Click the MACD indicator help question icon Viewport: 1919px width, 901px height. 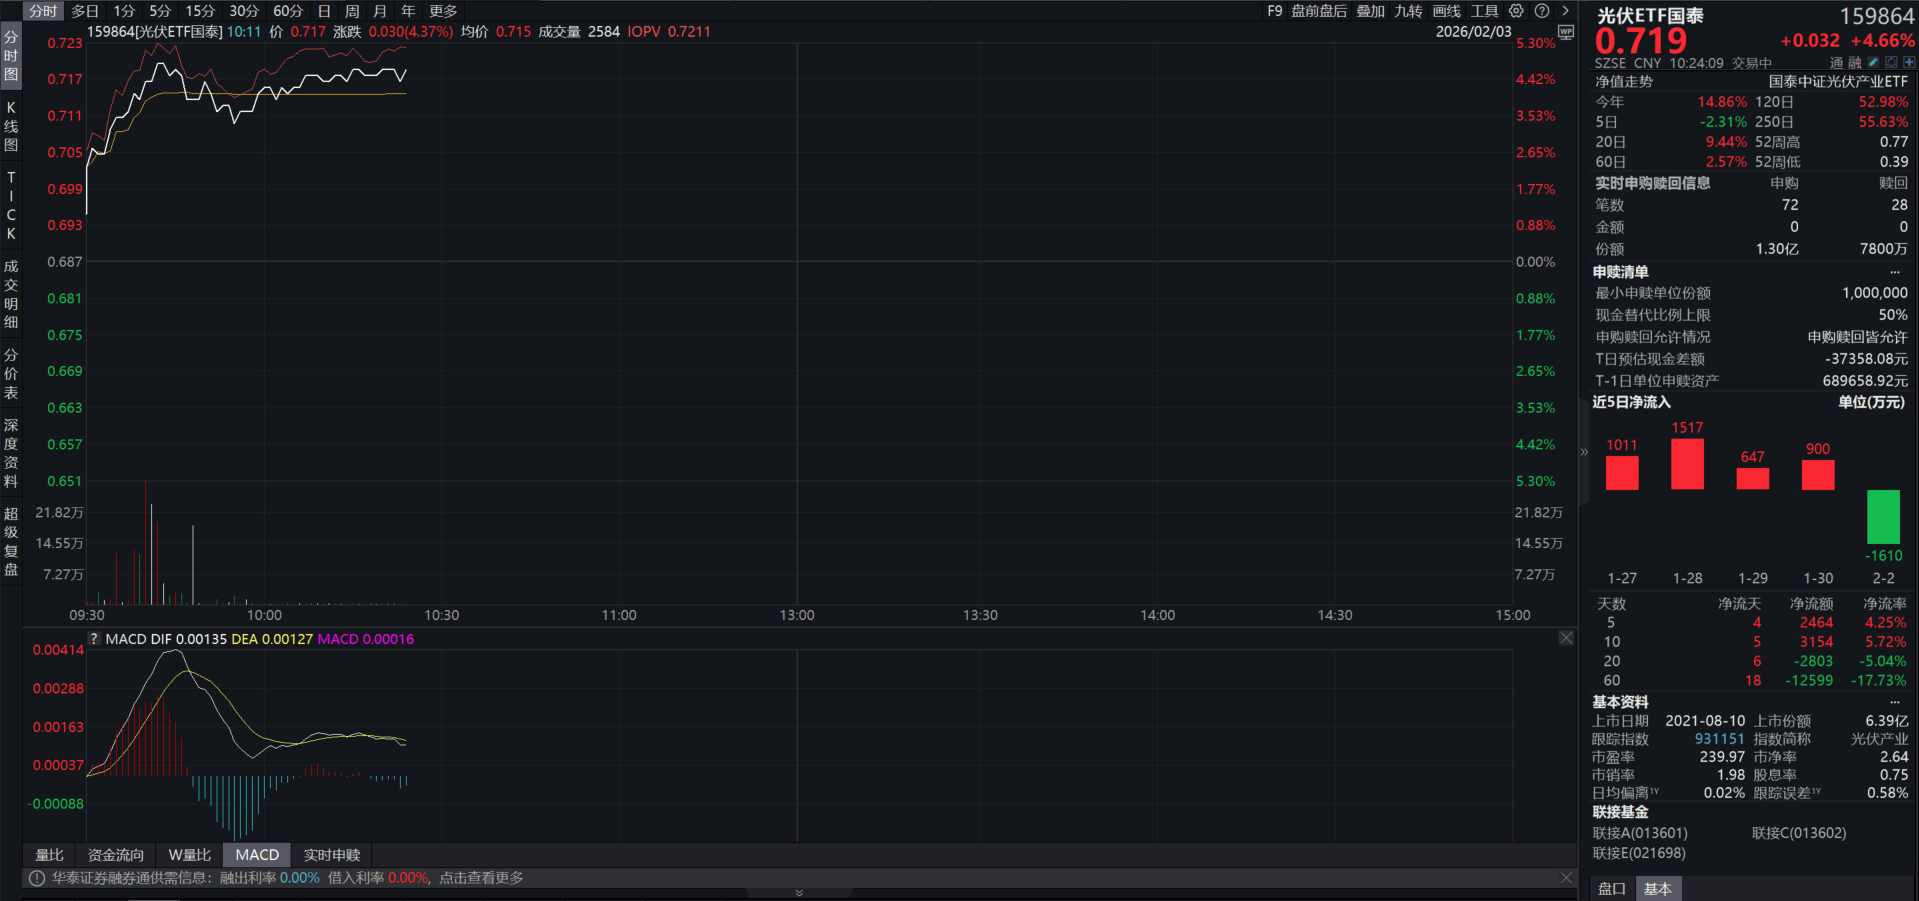pyautogui.click(x=95, y=639)
